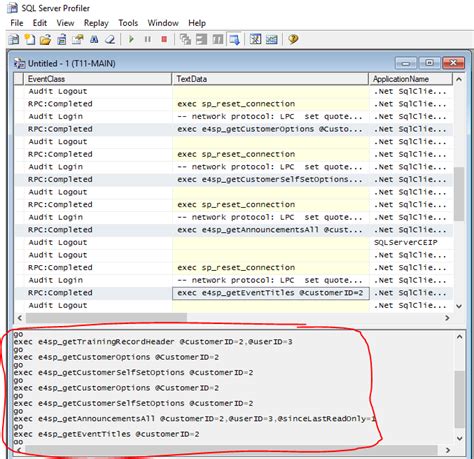Open the Replay menu
The width and height of the screenshot is (474, 459).
(x=96, y=23)
